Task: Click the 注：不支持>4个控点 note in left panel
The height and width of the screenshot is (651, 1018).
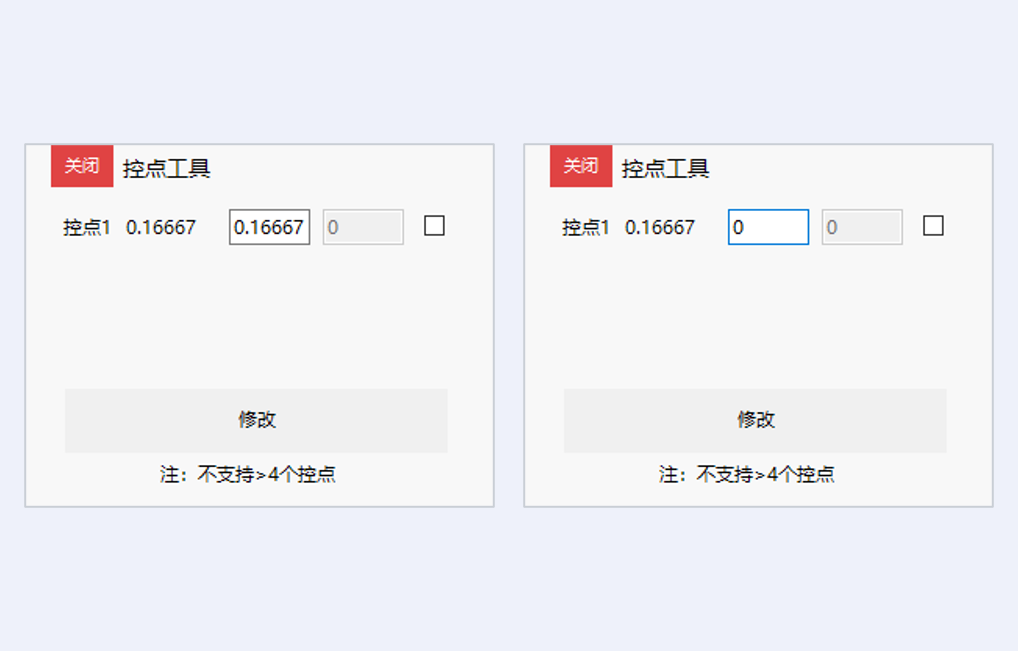Action: point(248,474)
